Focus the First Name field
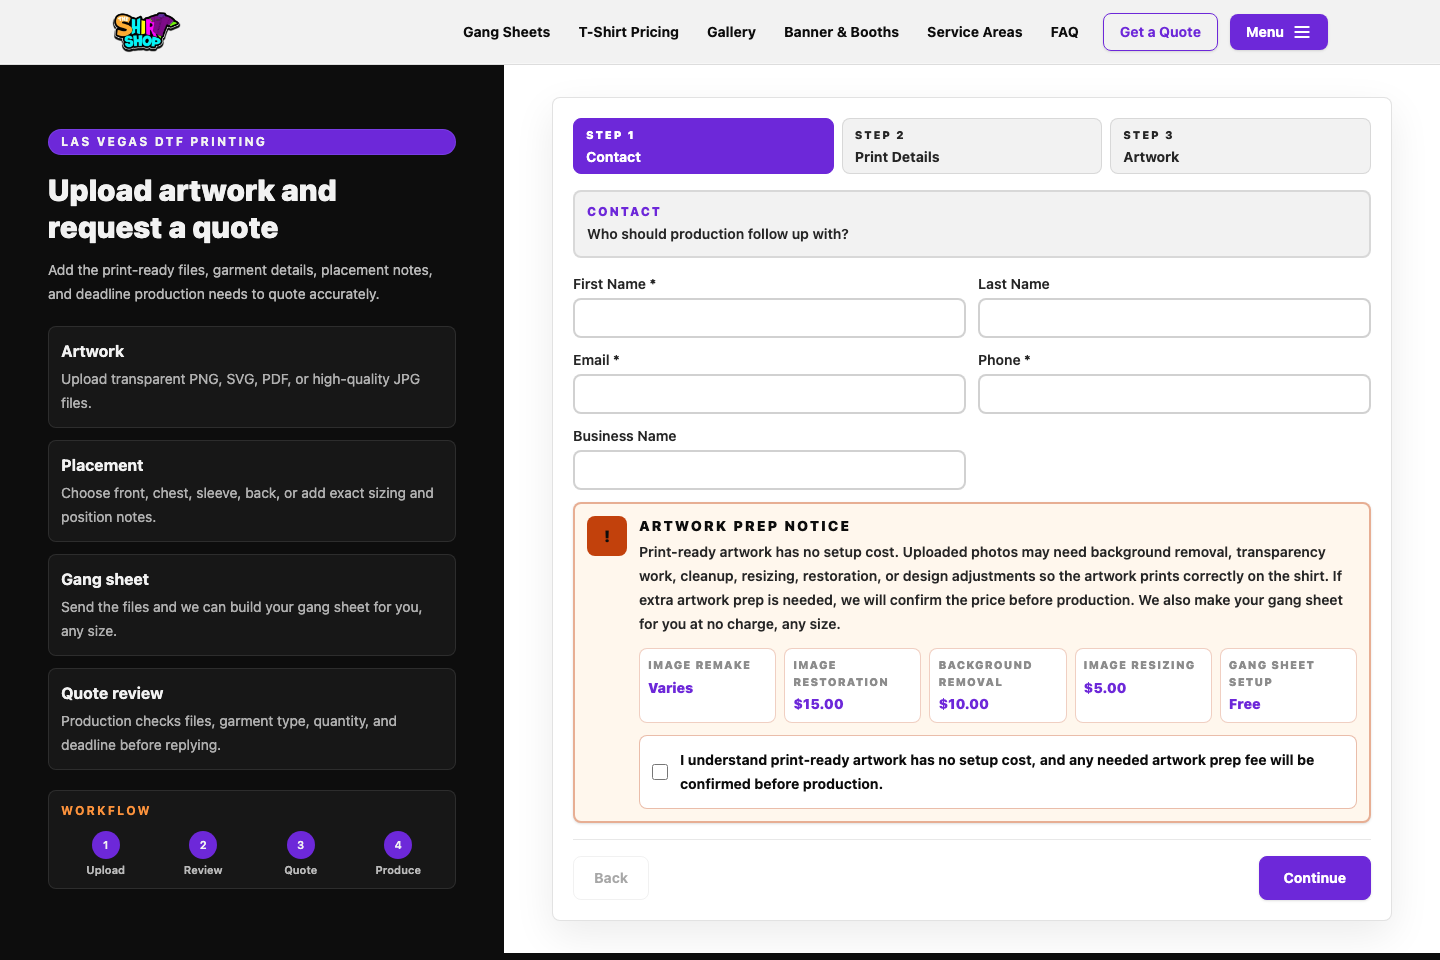Screen dimensions: 1440x960 (769, 318)
